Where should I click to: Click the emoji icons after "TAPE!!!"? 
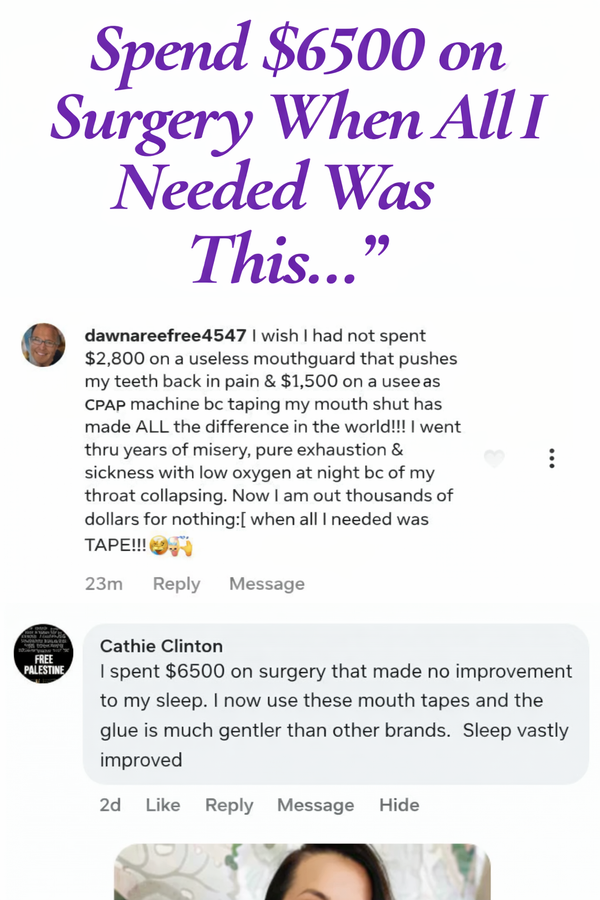pyautogui.click(x=171, y=546)
